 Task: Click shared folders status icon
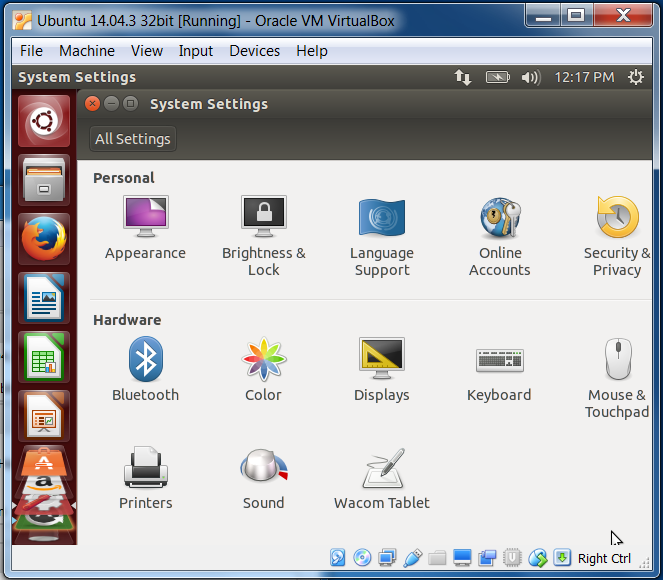[437, 558]
